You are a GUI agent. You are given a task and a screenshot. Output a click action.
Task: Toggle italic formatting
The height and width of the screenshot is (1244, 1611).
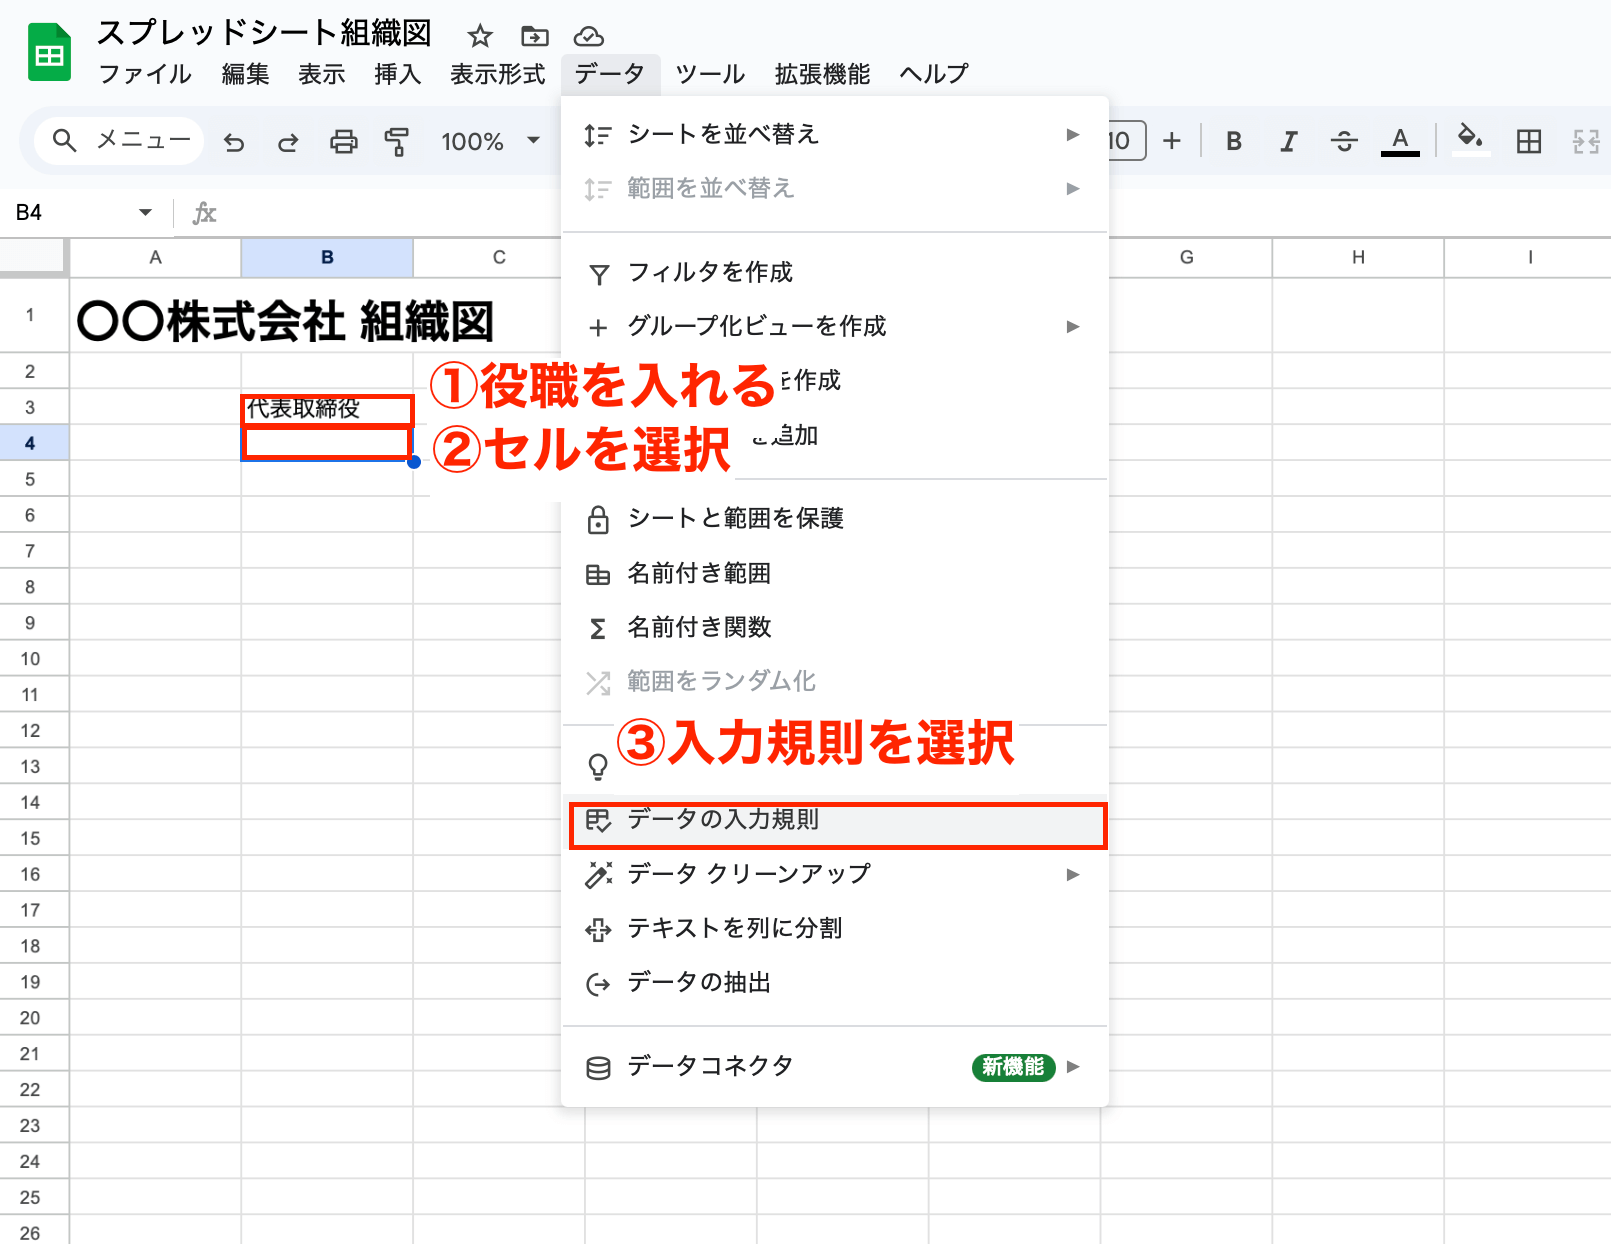[x=1287, y=141]
